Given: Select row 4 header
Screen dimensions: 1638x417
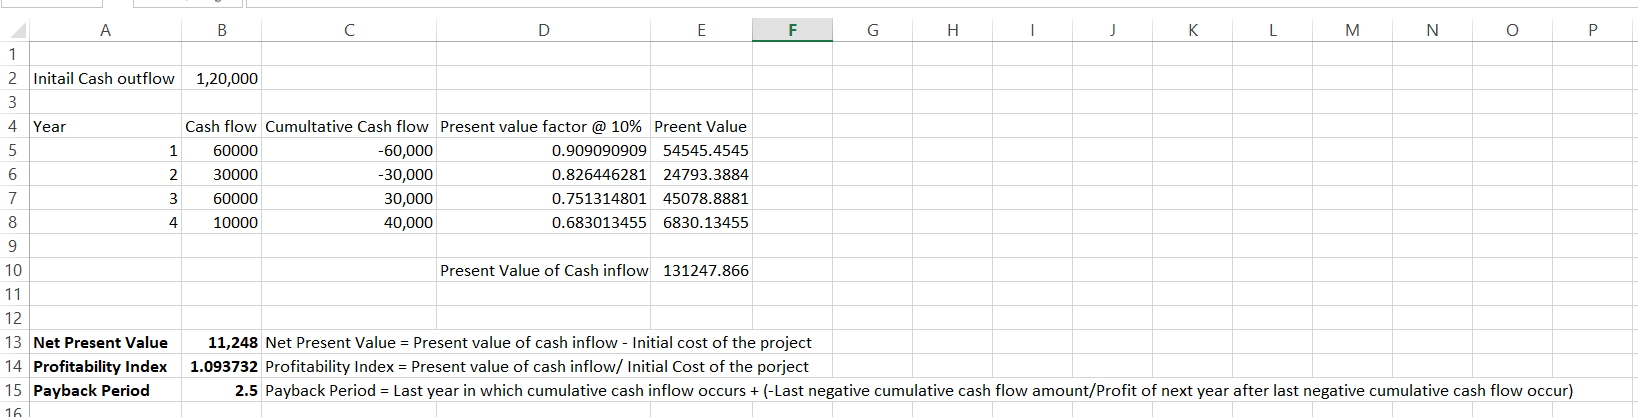Looking at the screenshot, I should point(13,126).
